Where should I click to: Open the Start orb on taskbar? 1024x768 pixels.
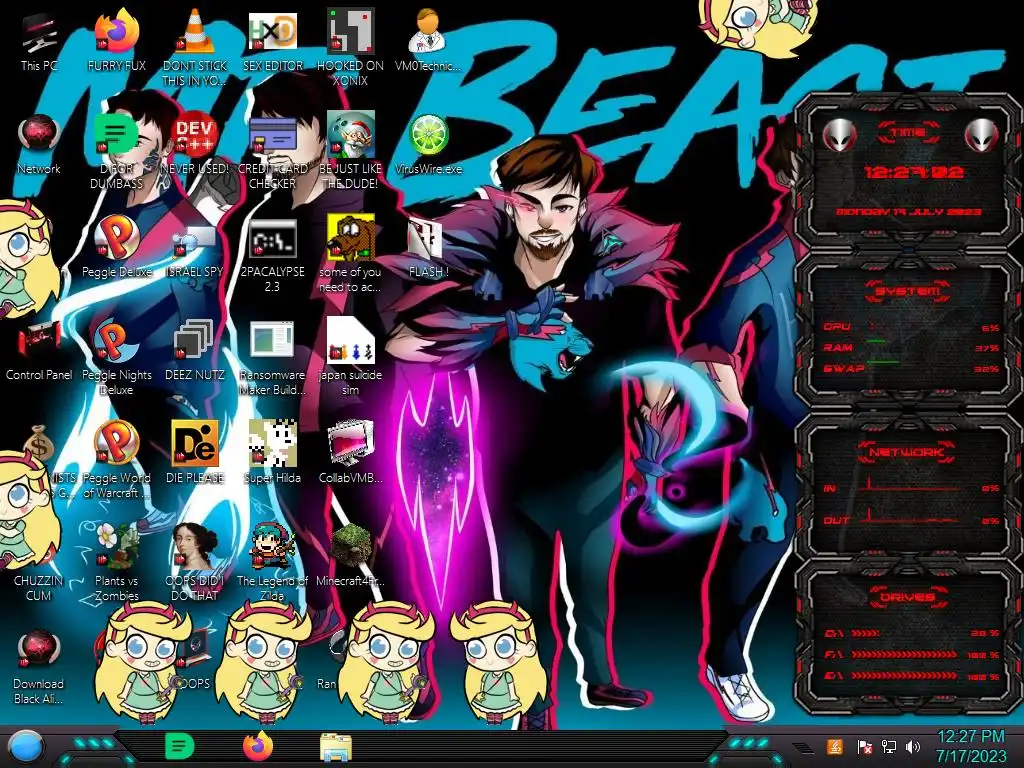27,748
